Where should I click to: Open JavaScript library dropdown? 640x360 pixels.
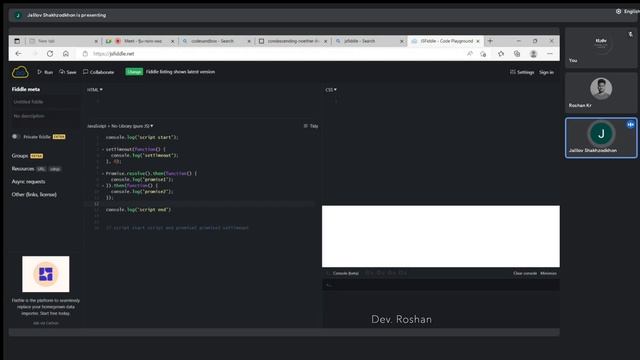(x=120, y=126)
